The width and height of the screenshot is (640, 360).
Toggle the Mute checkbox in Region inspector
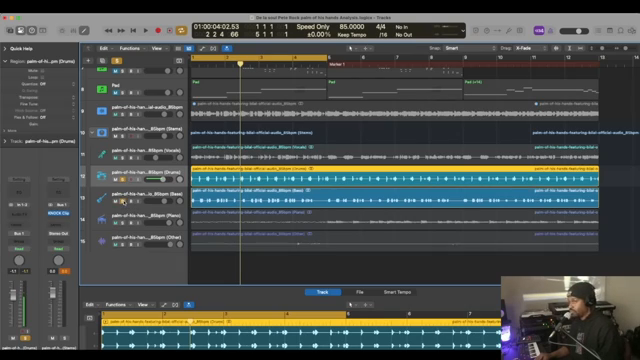pos(42,71)
